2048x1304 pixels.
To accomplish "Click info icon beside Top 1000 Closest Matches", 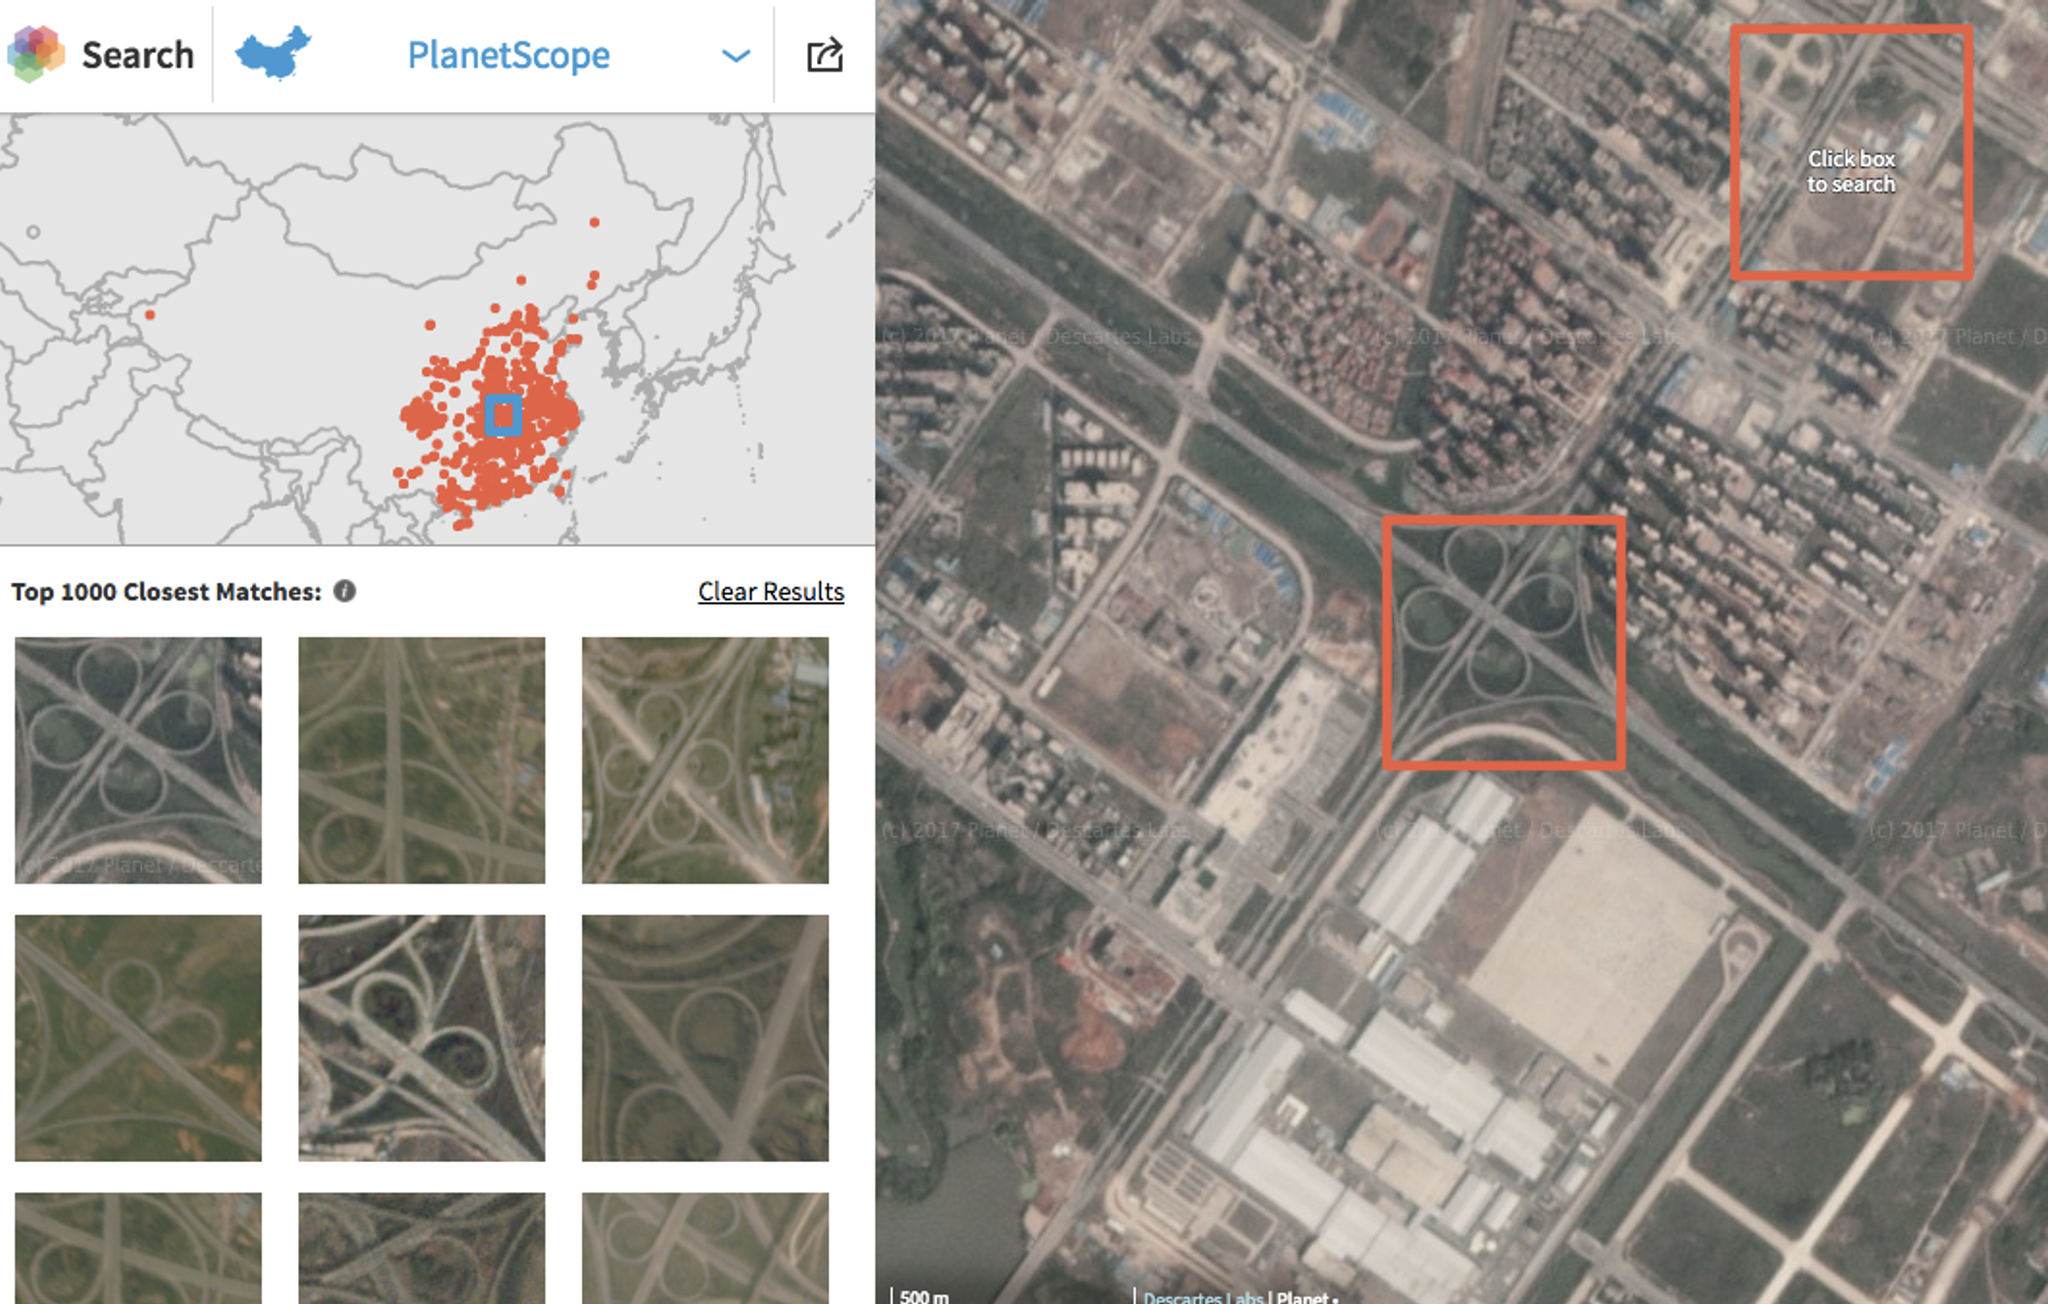I will coord(345,591).
